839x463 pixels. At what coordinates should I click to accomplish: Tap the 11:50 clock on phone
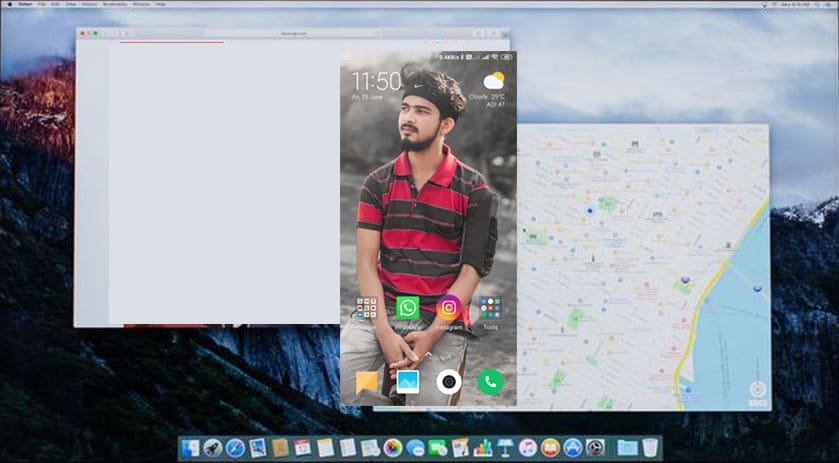(x=376, y=81)
